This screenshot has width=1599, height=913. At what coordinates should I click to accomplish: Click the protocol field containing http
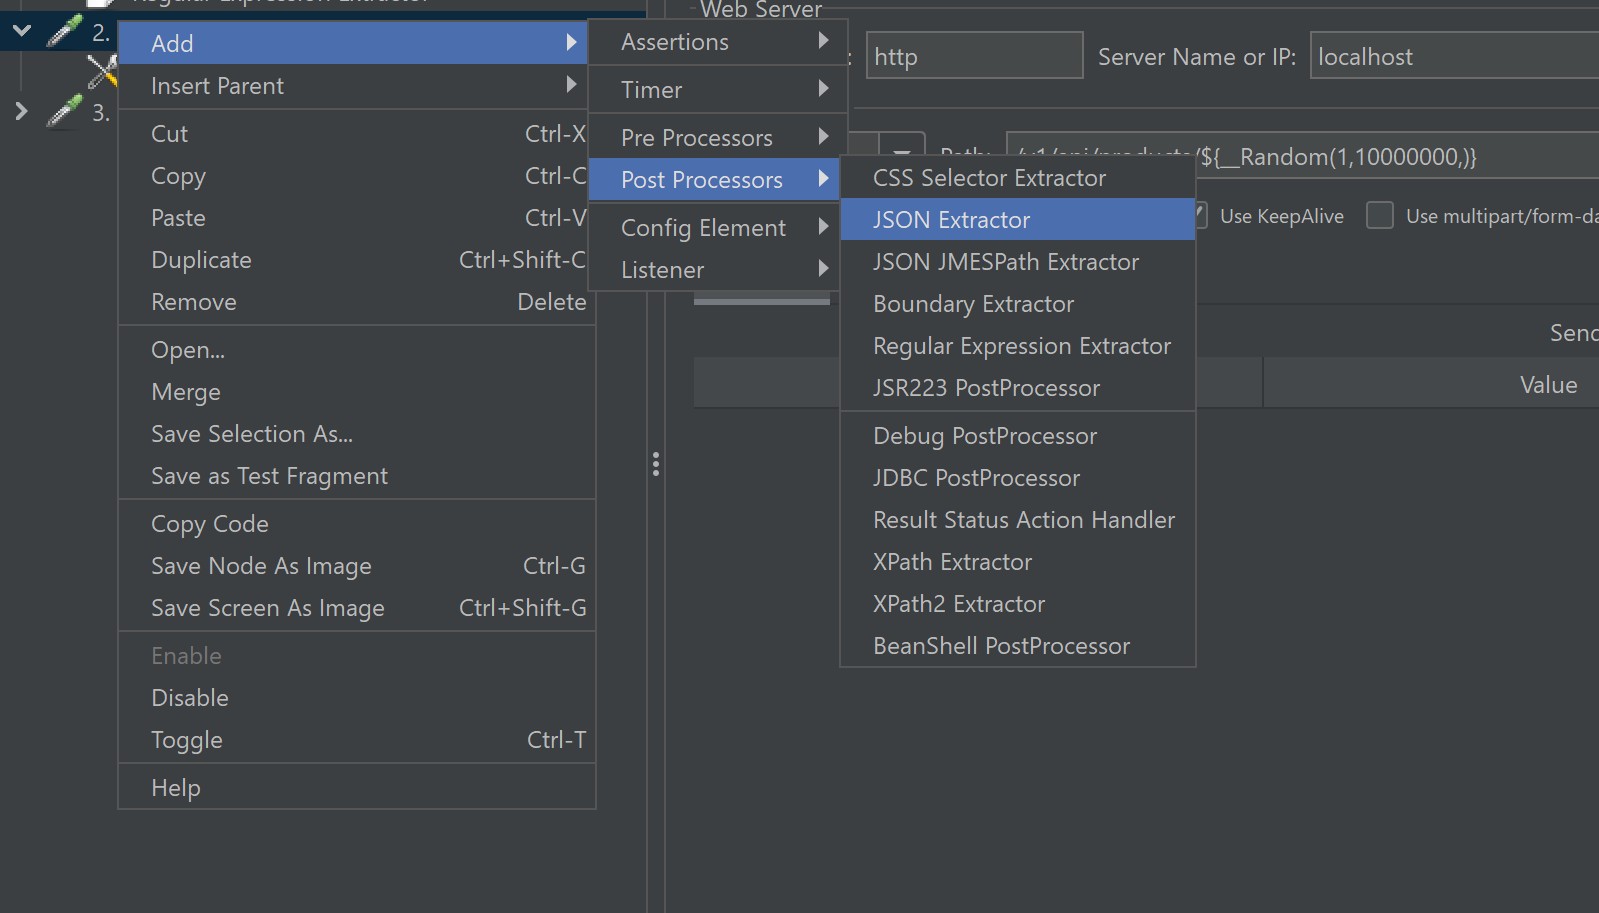coord(972,57)
